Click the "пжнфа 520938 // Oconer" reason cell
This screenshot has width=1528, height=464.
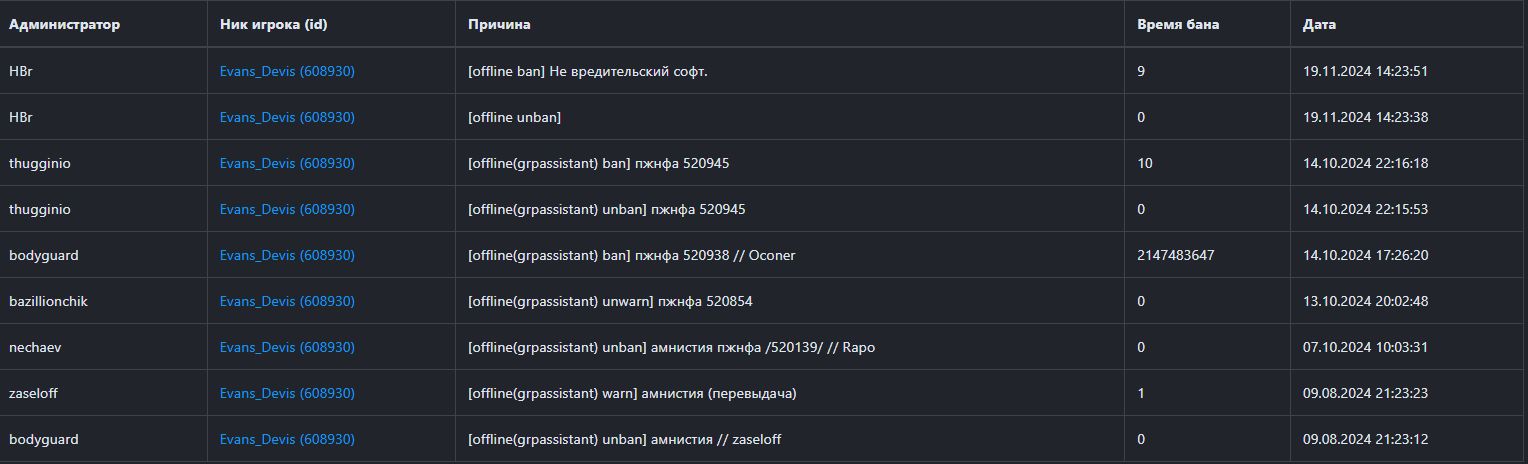(x=631, y=255)
